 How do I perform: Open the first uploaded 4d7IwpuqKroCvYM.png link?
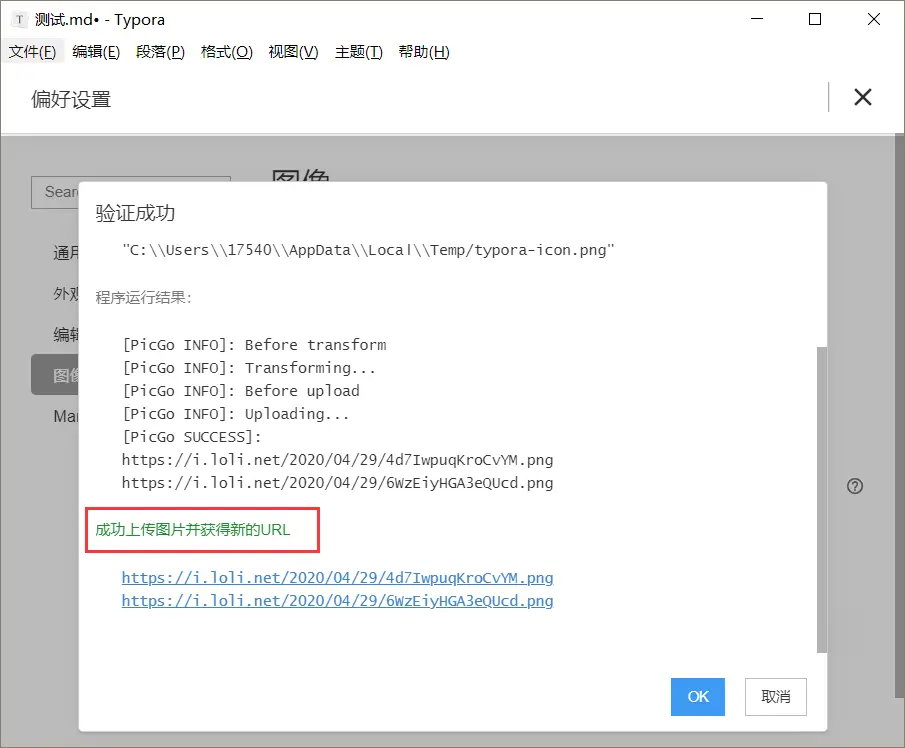click(337, 578)
